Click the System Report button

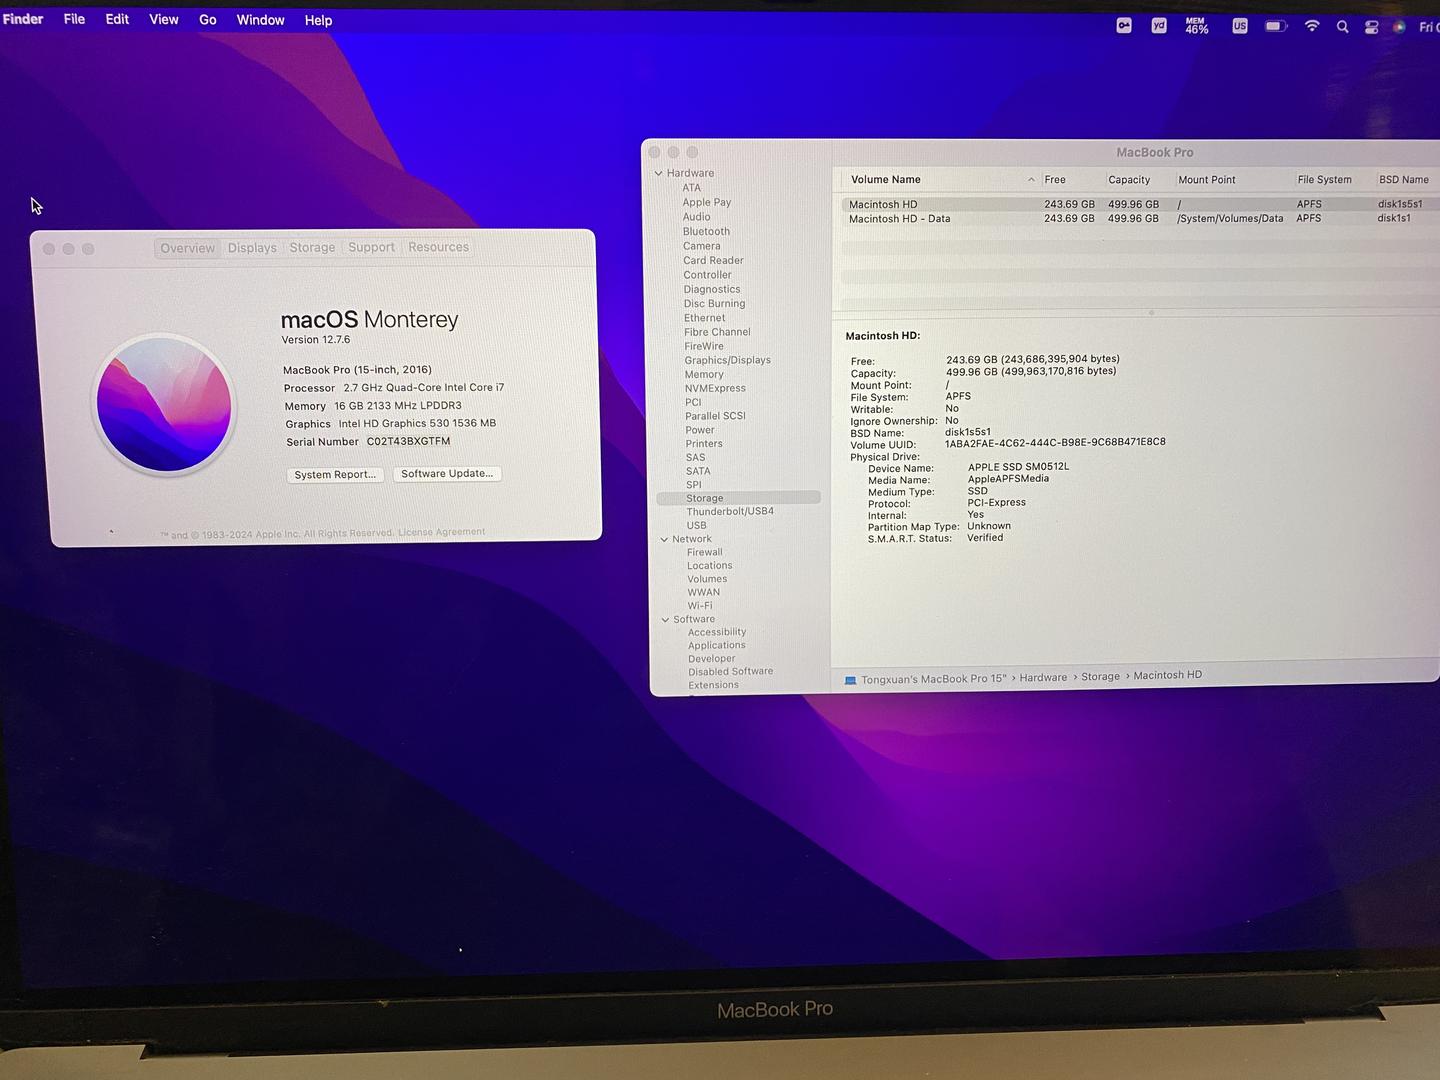[x=335, y=475]
